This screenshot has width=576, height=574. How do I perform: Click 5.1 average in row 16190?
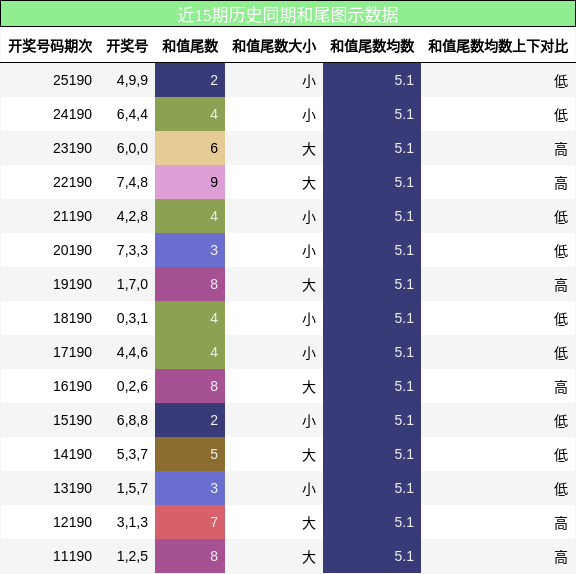[x=404, y=386]
